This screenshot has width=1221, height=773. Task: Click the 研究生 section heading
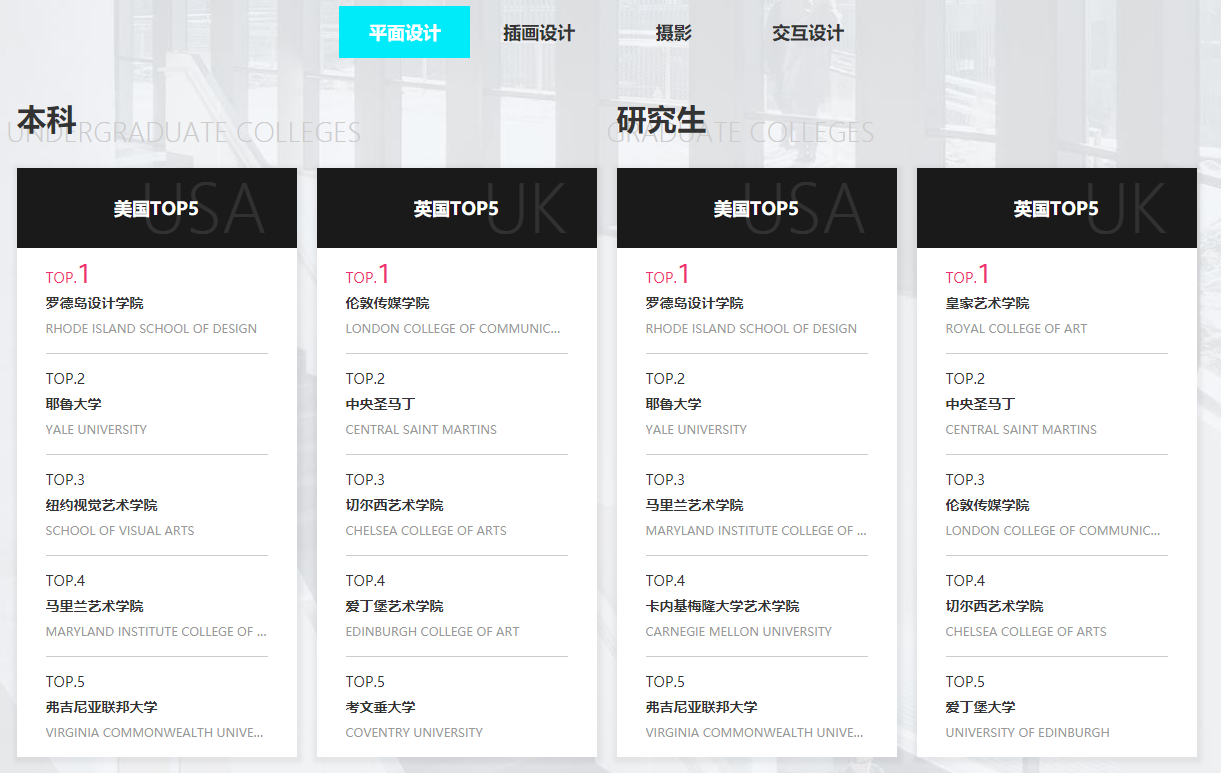coord(662,120)
